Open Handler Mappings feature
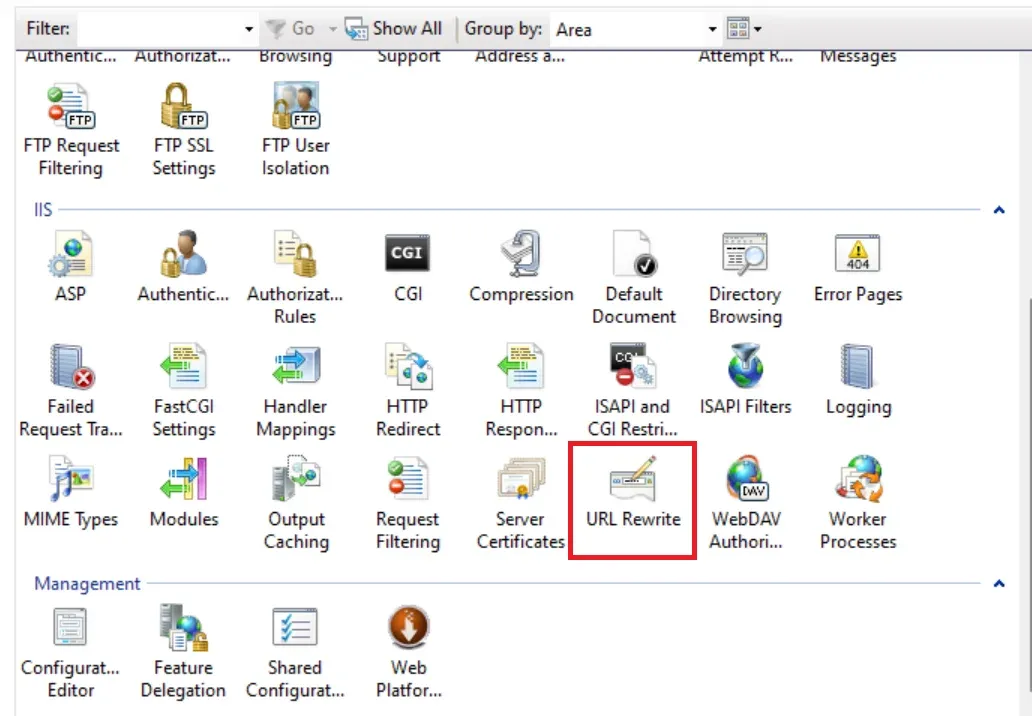 [296, 390]
